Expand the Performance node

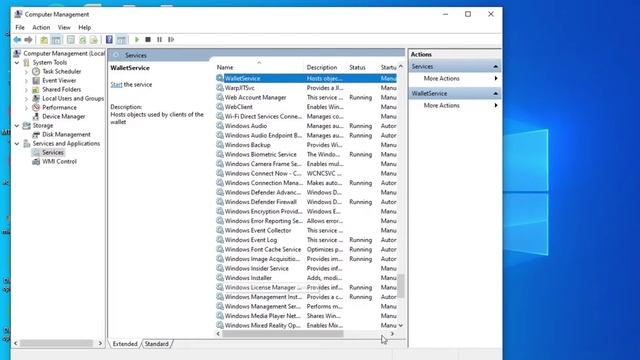tap(26, 107)
